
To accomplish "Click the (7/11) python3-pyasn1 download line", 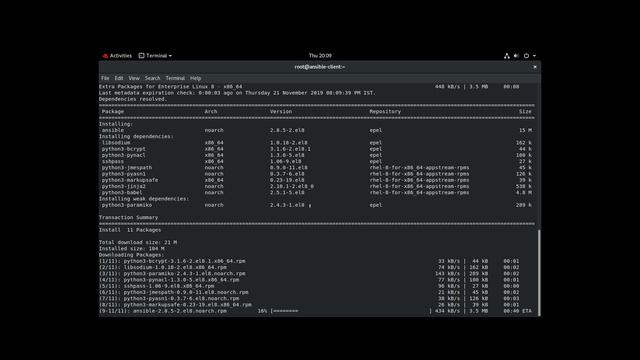I will [x=309, y=298].
